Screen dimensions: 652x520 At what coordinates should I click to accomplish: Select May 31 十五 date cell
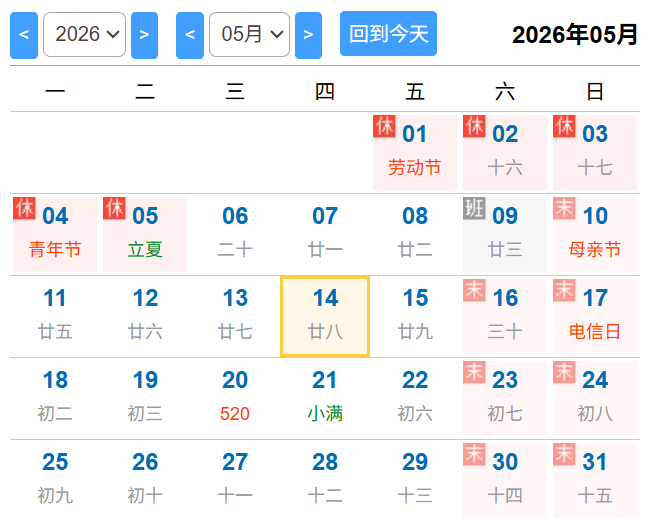[x=595, y=480]
